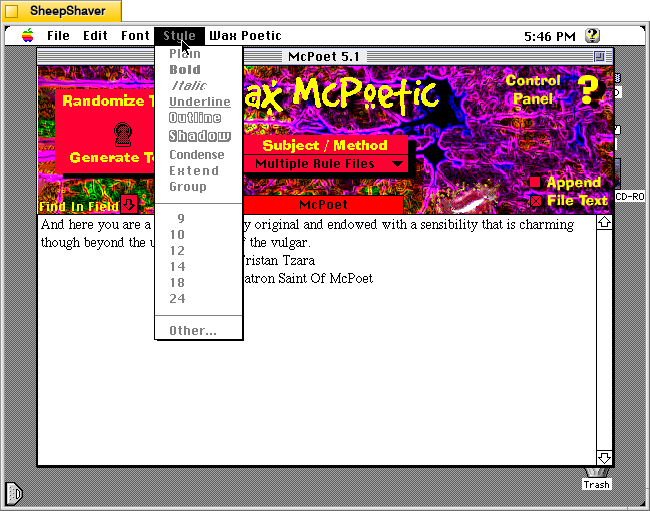Open the Wax Poetic menu
The image size is (650, 511).
pyautogui.click(x=245, y=36)
